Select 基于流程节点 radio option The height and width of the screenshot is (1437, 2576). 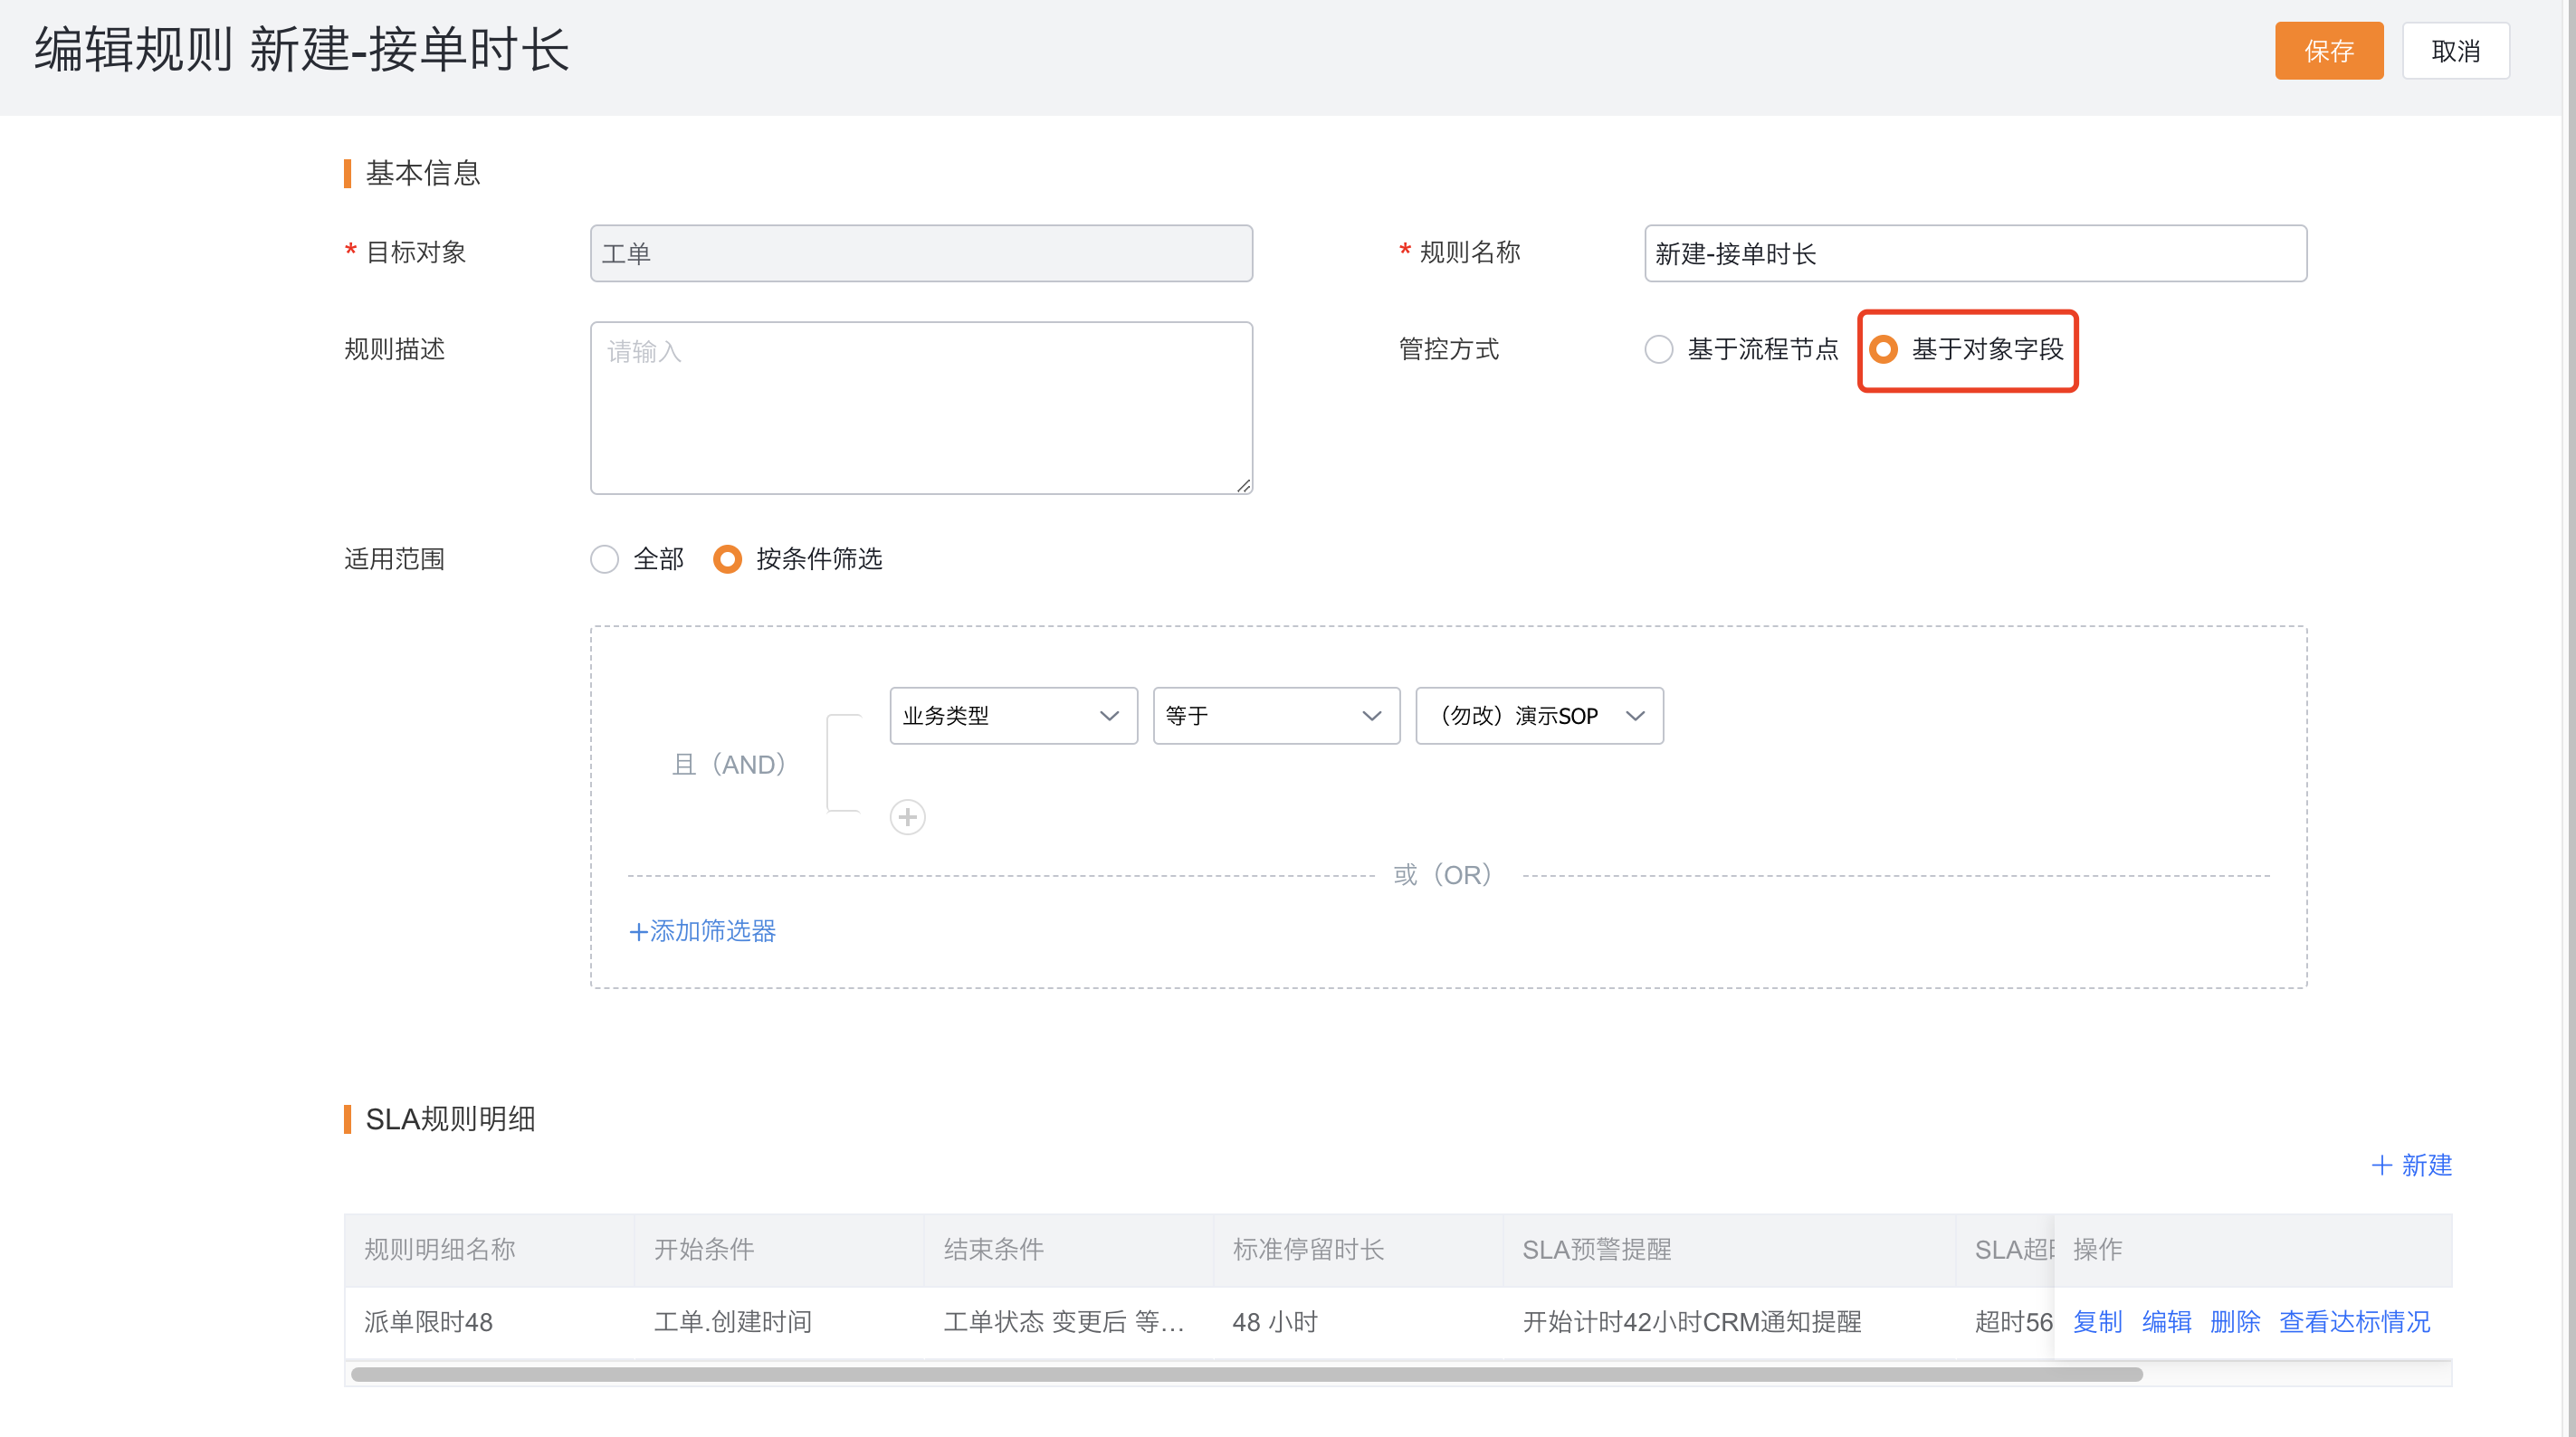coord(1659,349)
